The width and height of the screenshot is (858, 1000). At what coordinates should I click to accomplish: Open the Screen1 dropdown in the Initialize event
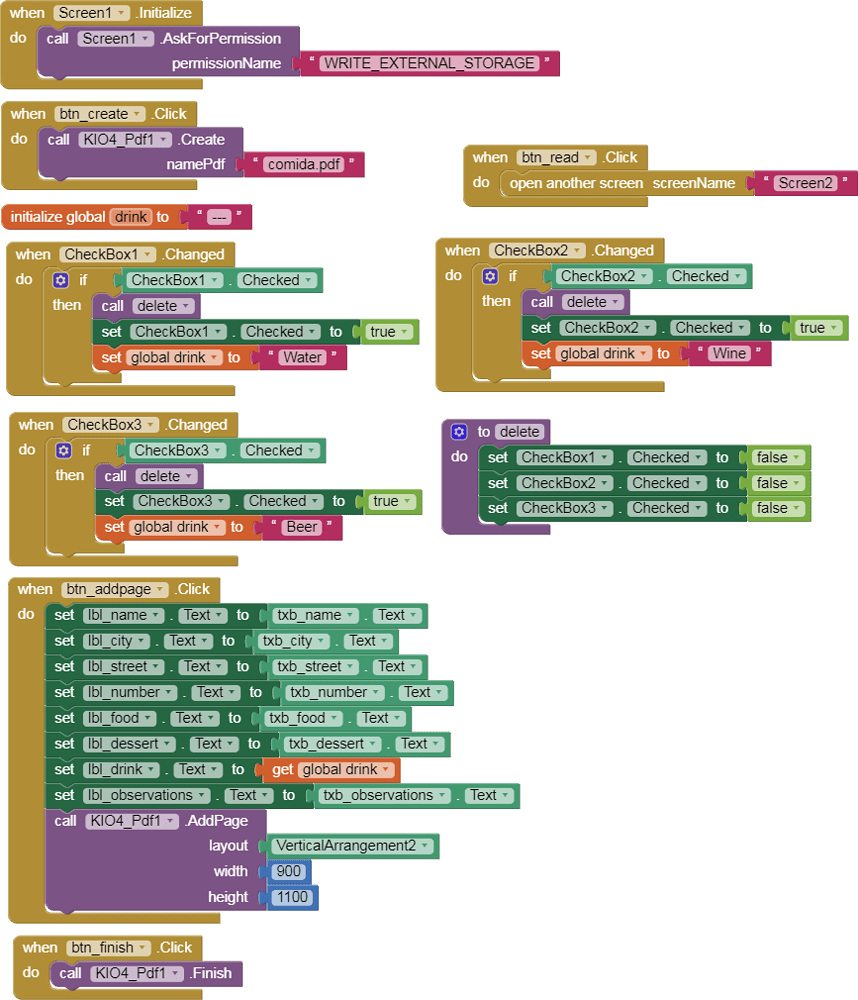[92, 13]
